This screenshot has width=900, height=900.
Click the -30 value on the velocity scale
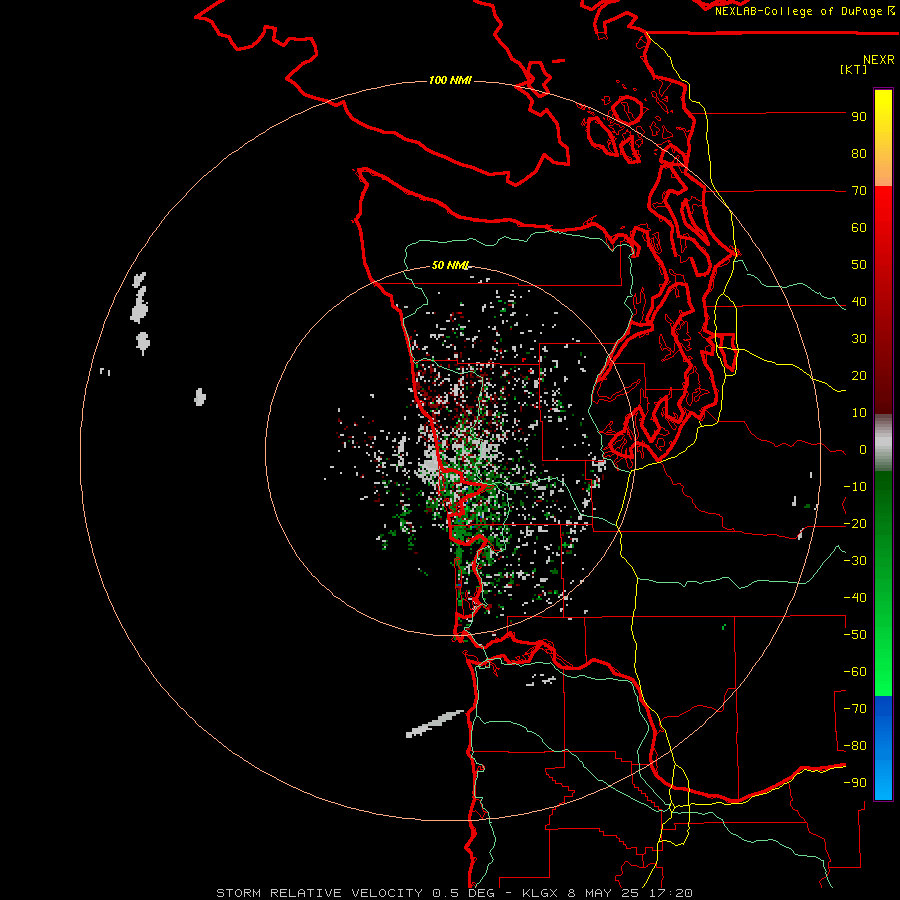(855, 561)
